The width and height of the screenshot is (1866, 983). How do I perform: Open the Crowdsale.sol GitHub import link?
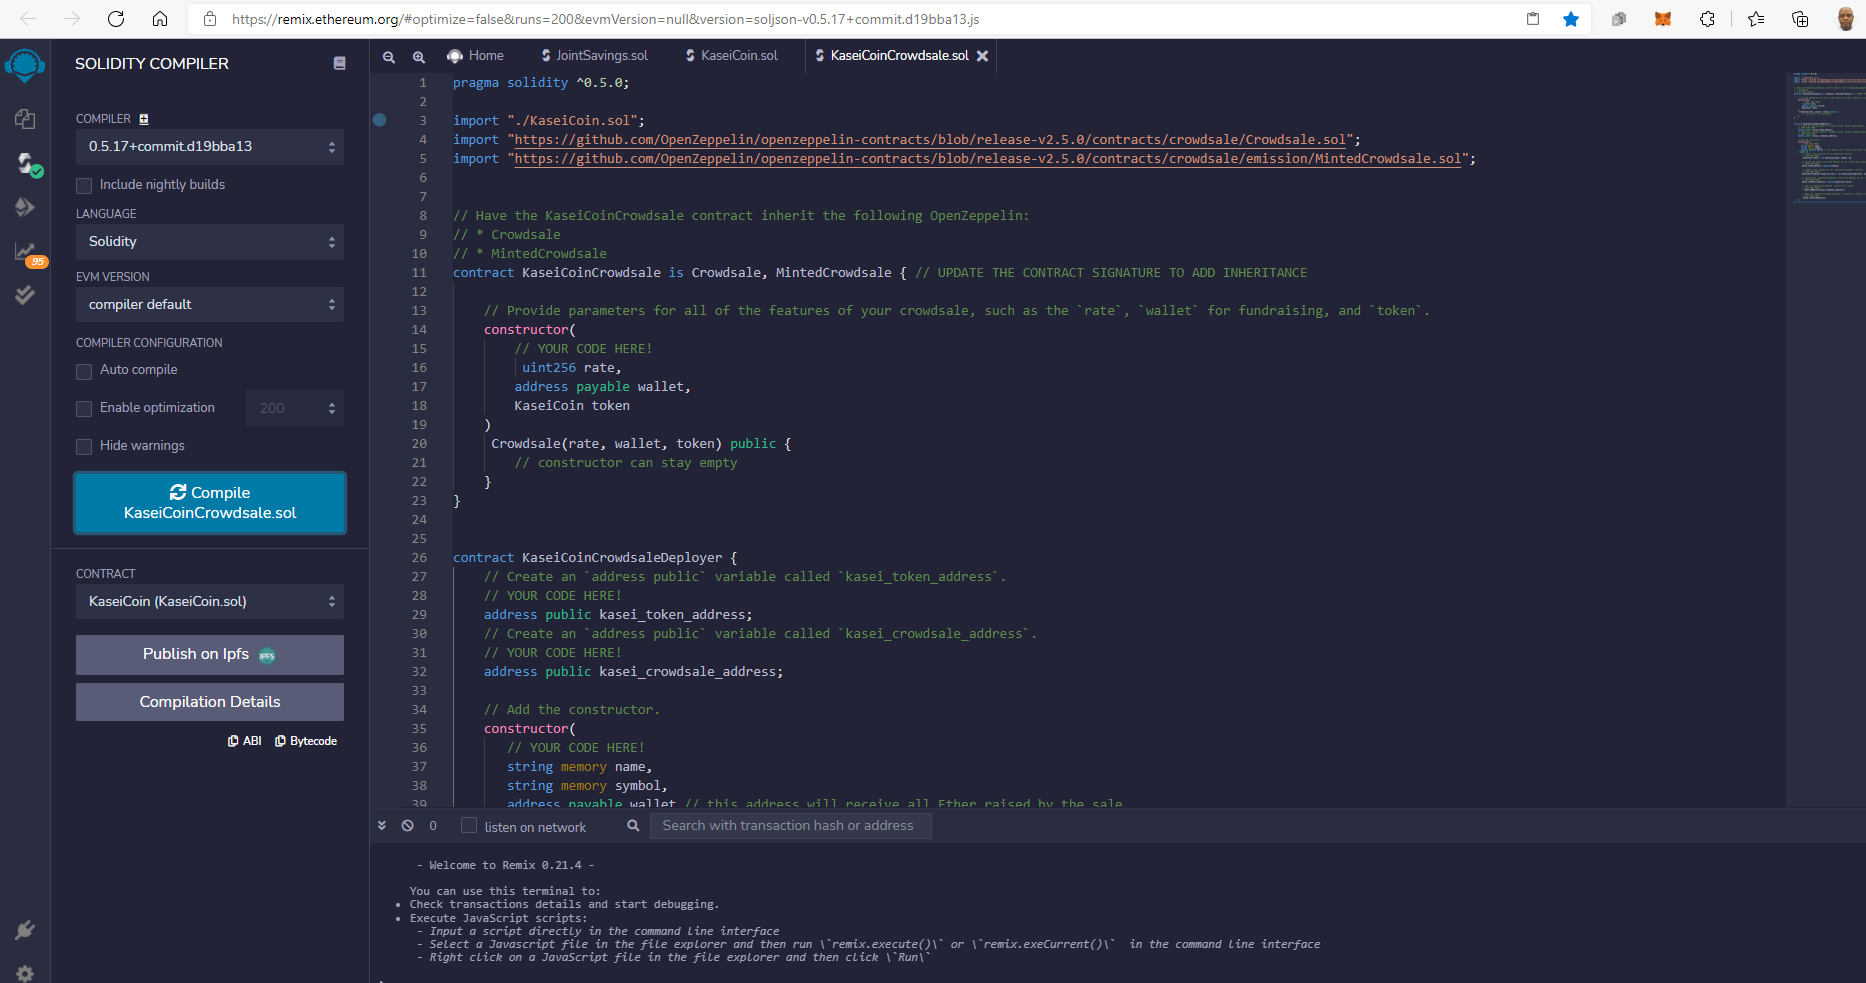click(x=930, y=140)
